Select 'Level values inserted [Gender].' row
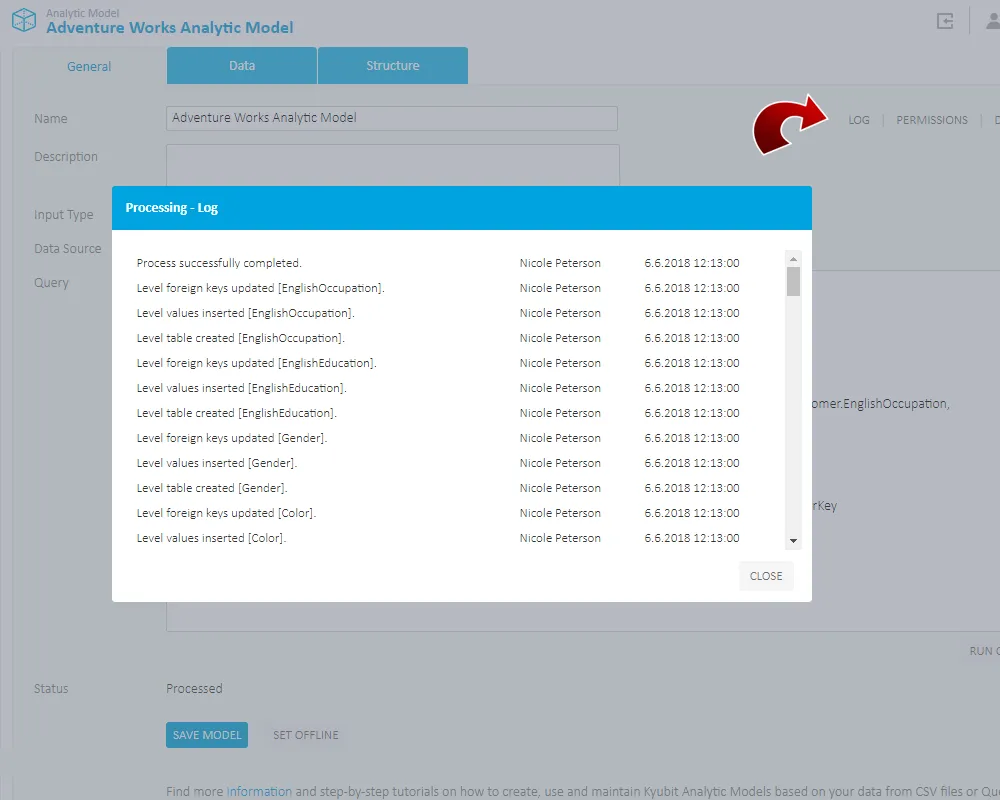This screenshot has width=1000, height=800. (438, 463)
